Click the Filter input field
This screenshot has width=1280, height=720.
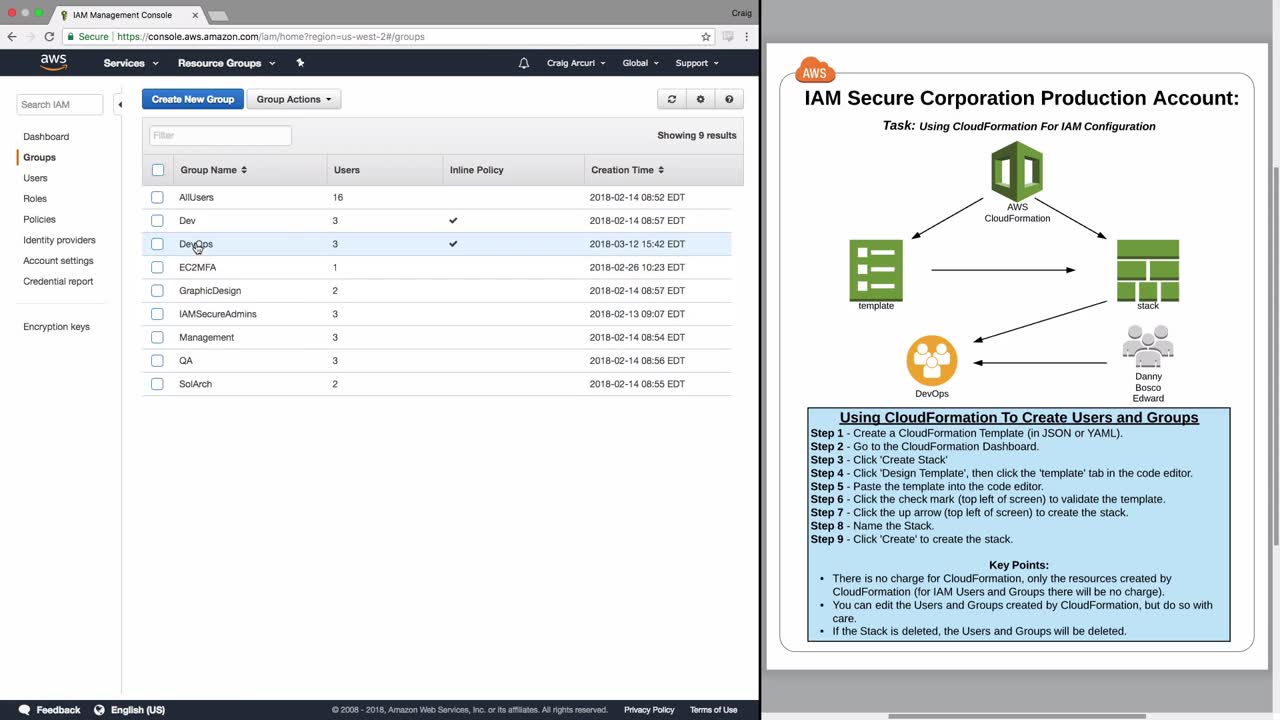220,135
